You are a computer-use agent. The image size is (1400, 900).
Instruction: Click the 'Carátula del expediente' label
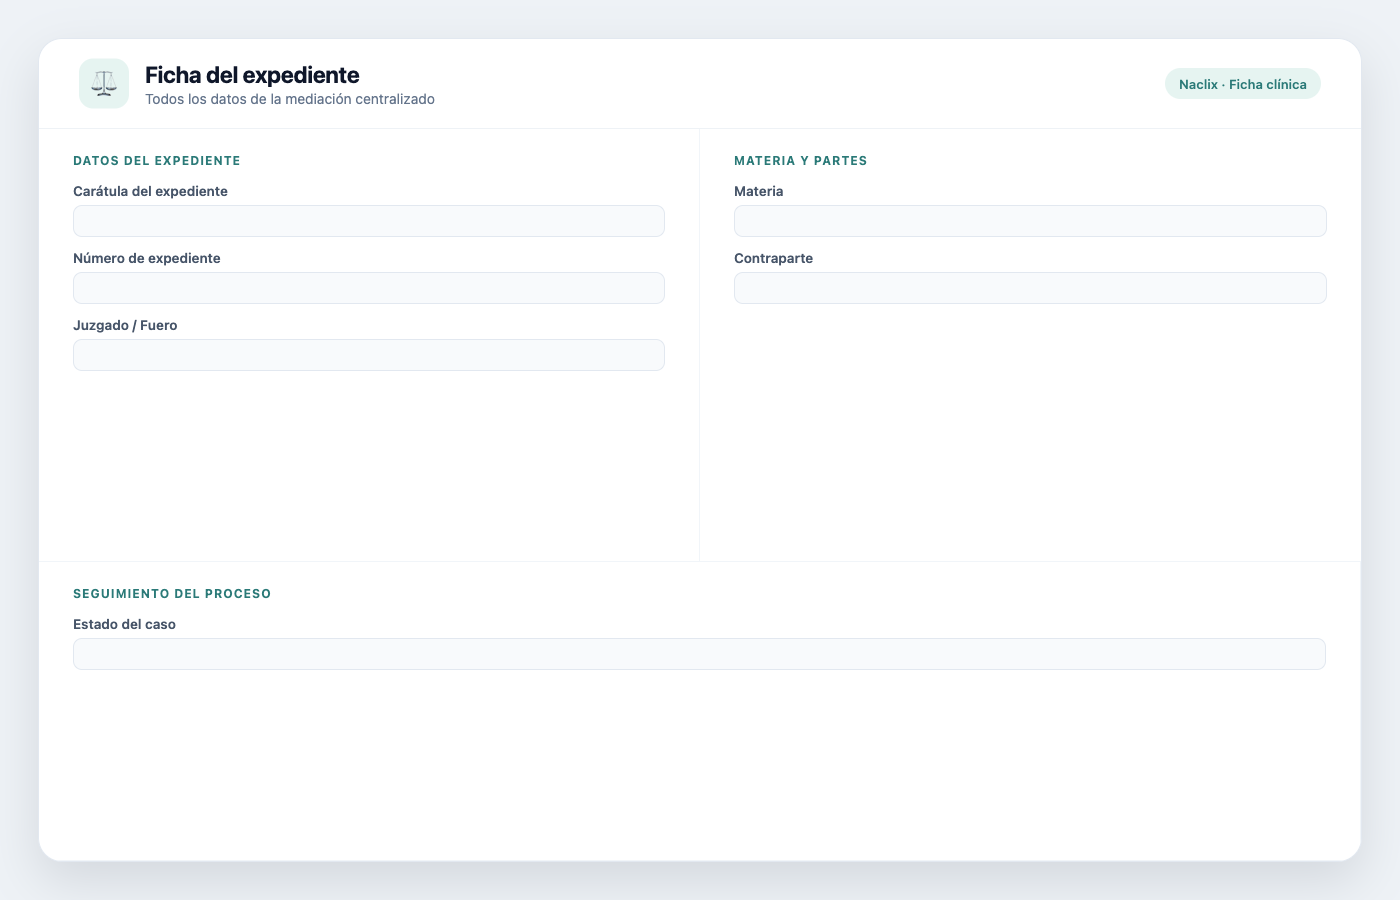click(x=150, y=191)
